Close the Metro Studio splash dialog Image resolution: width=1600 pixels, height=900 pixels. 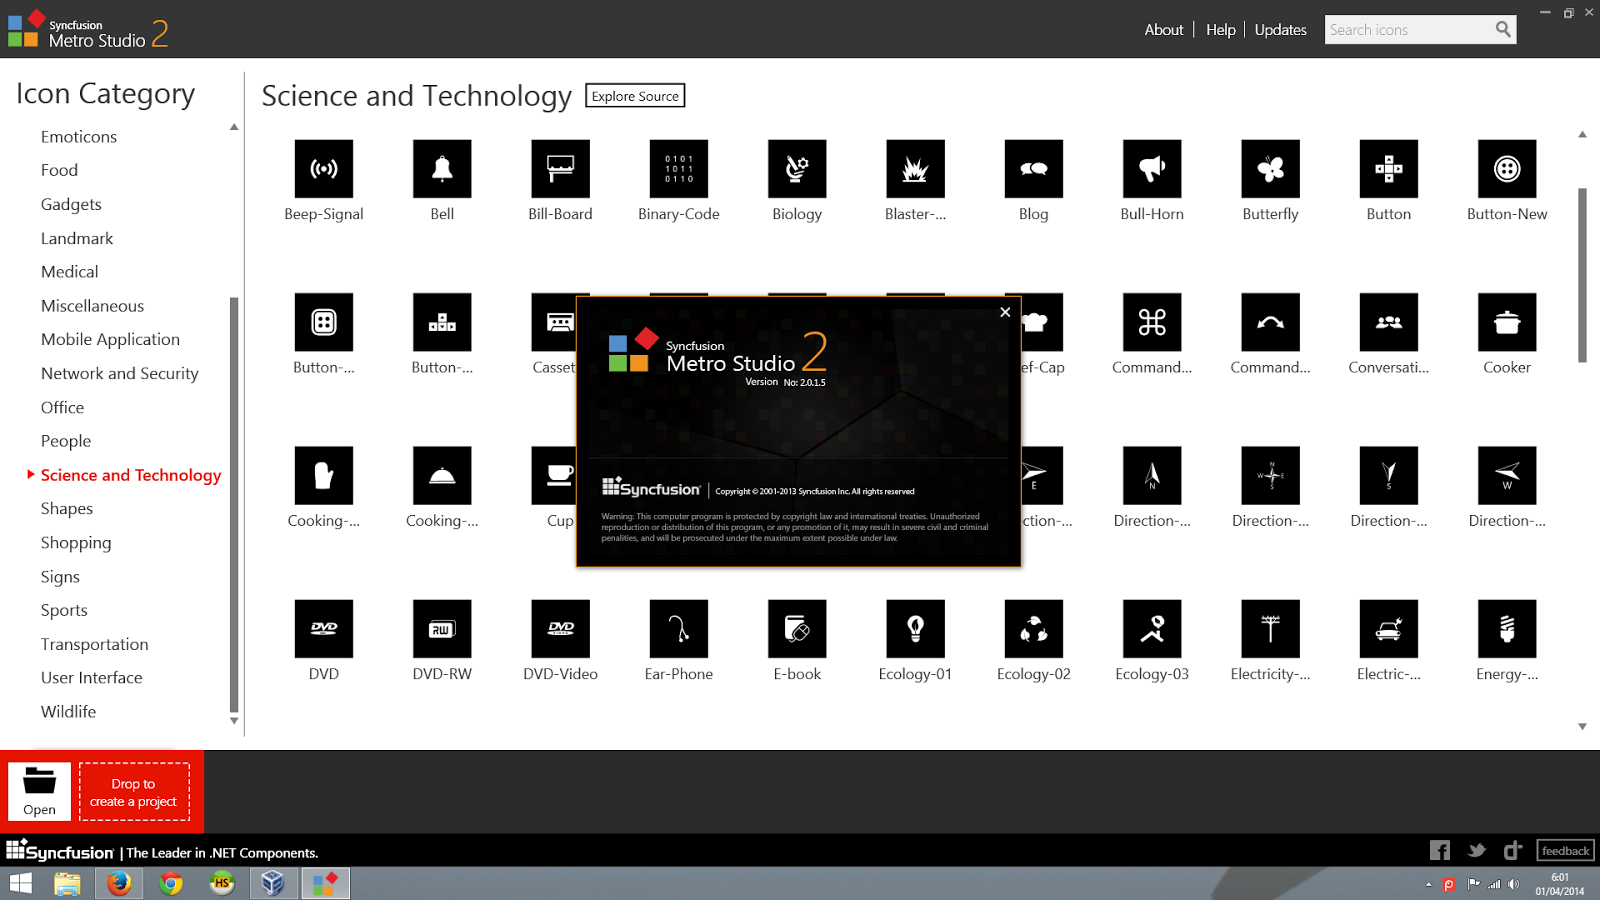pos(1005,312)
